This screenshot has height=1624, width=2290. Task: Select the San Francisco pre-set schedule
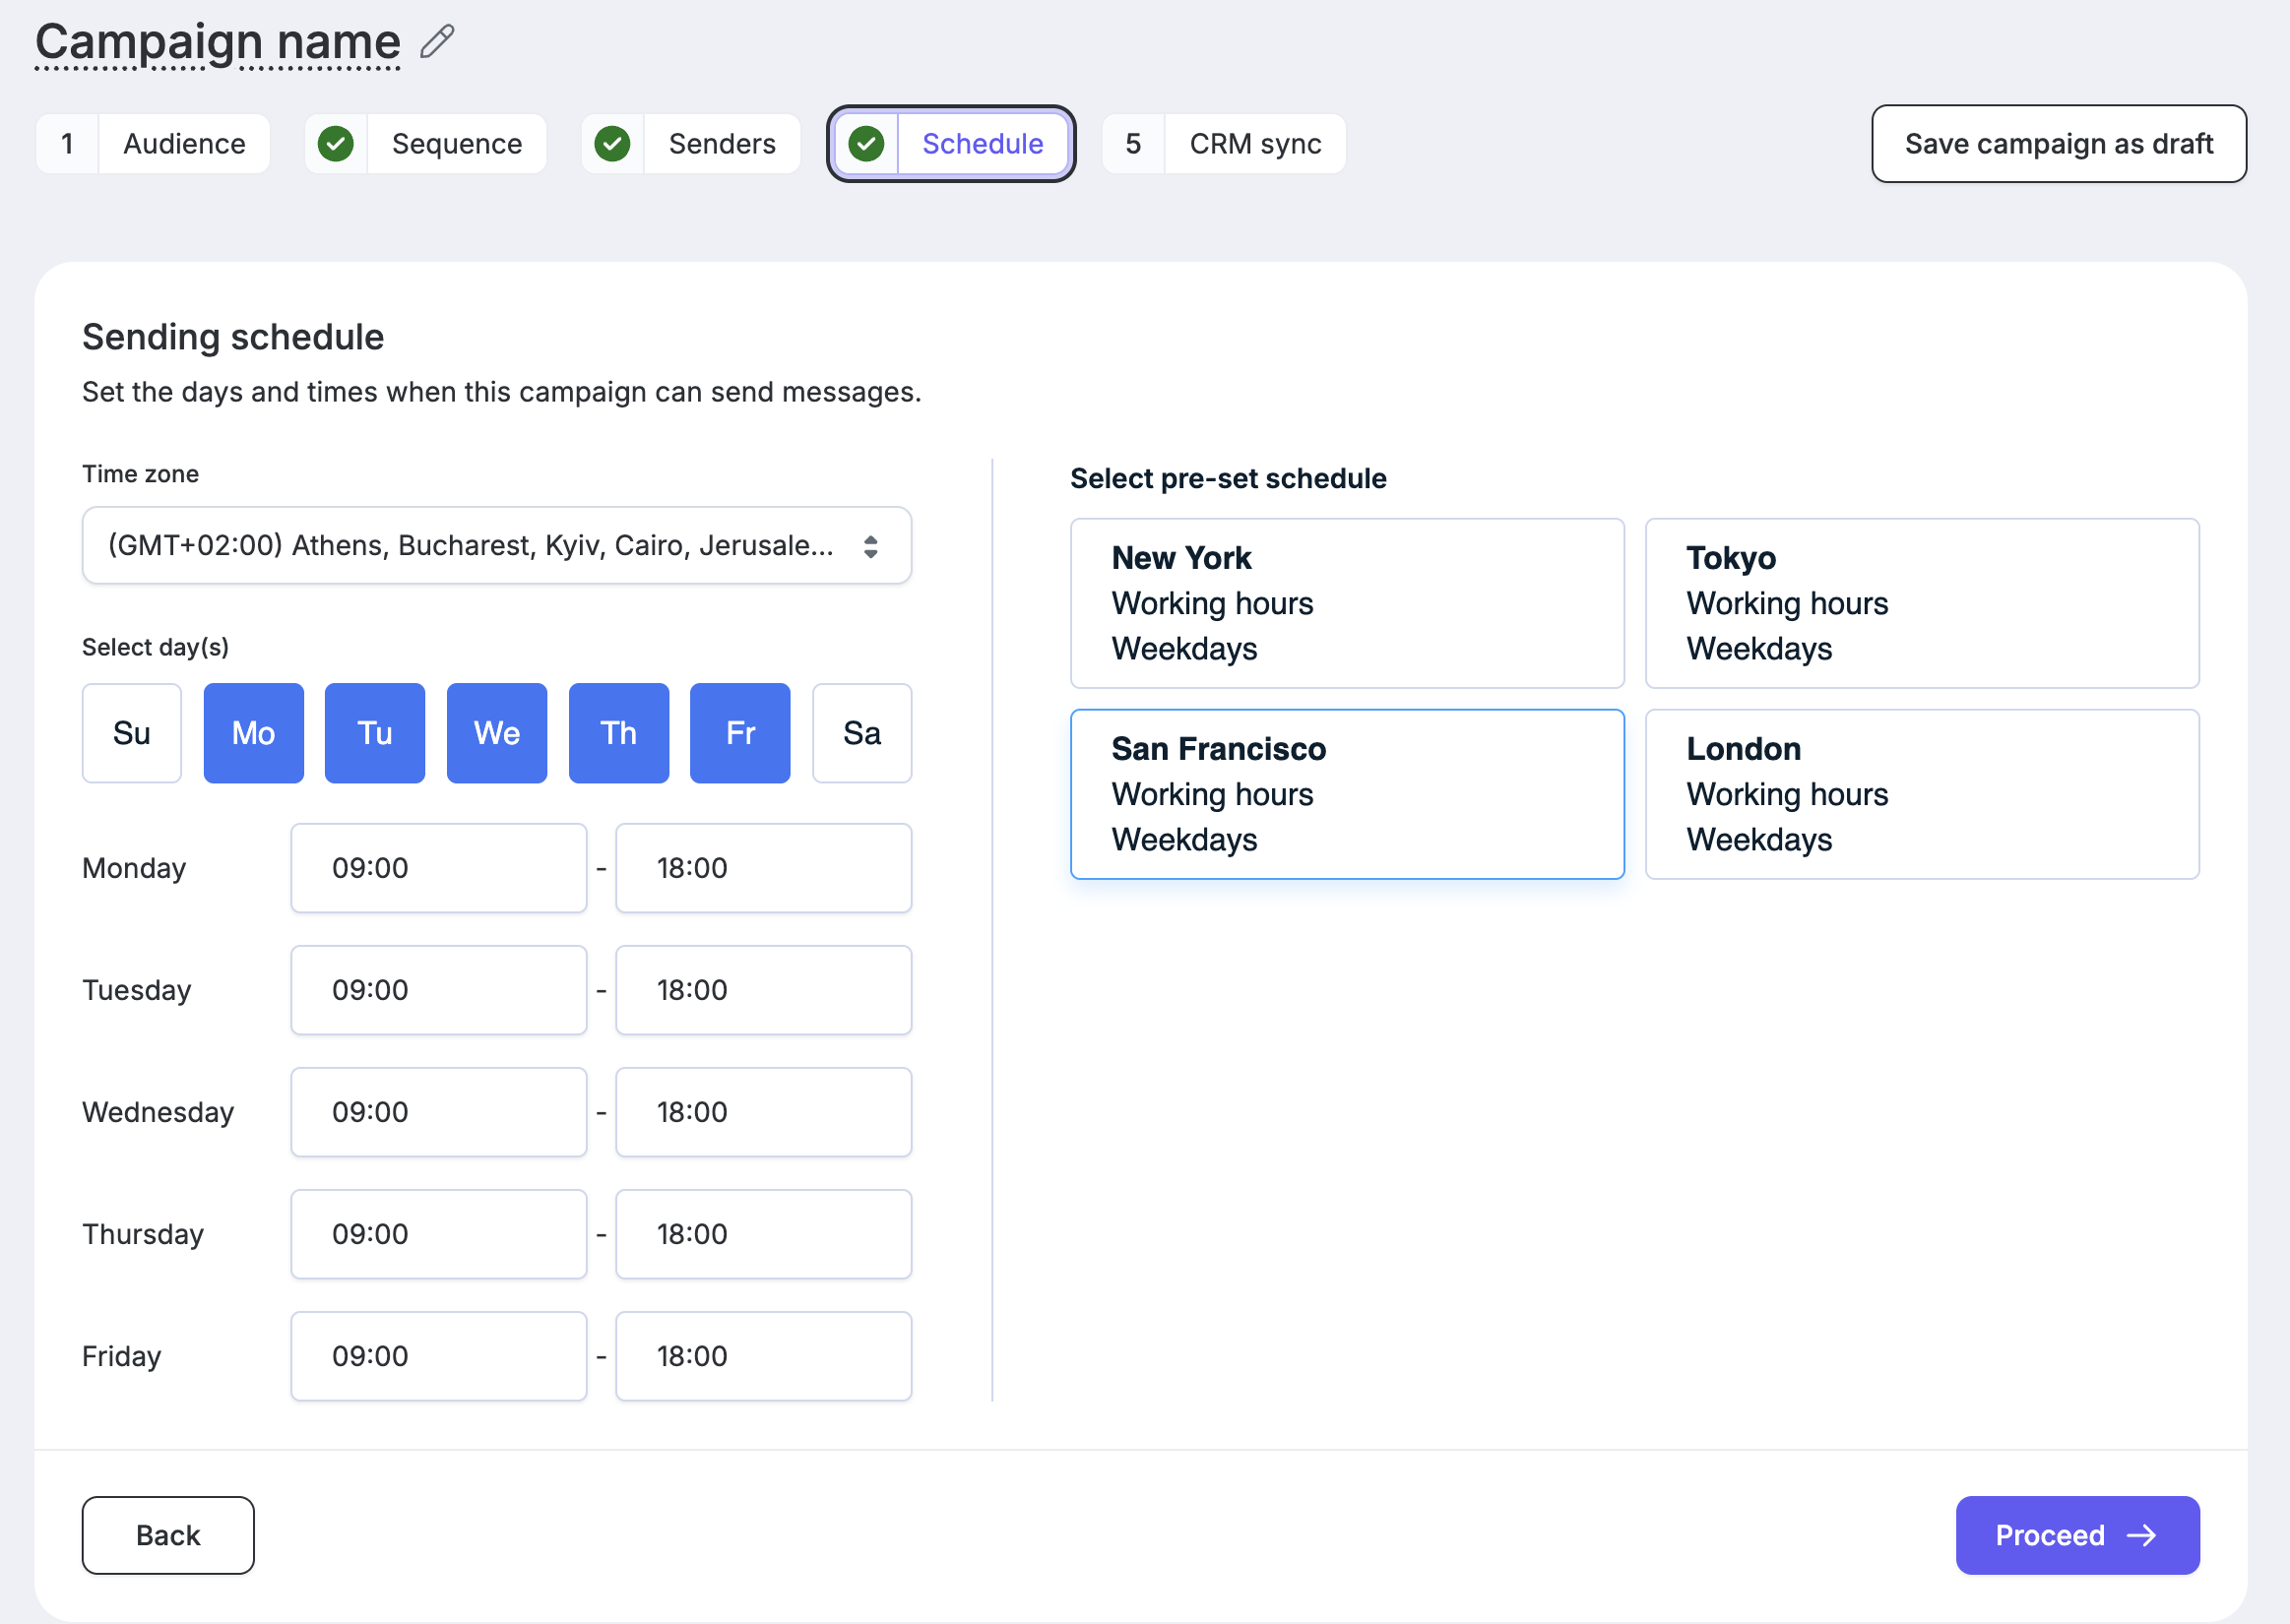(1347, 794)
